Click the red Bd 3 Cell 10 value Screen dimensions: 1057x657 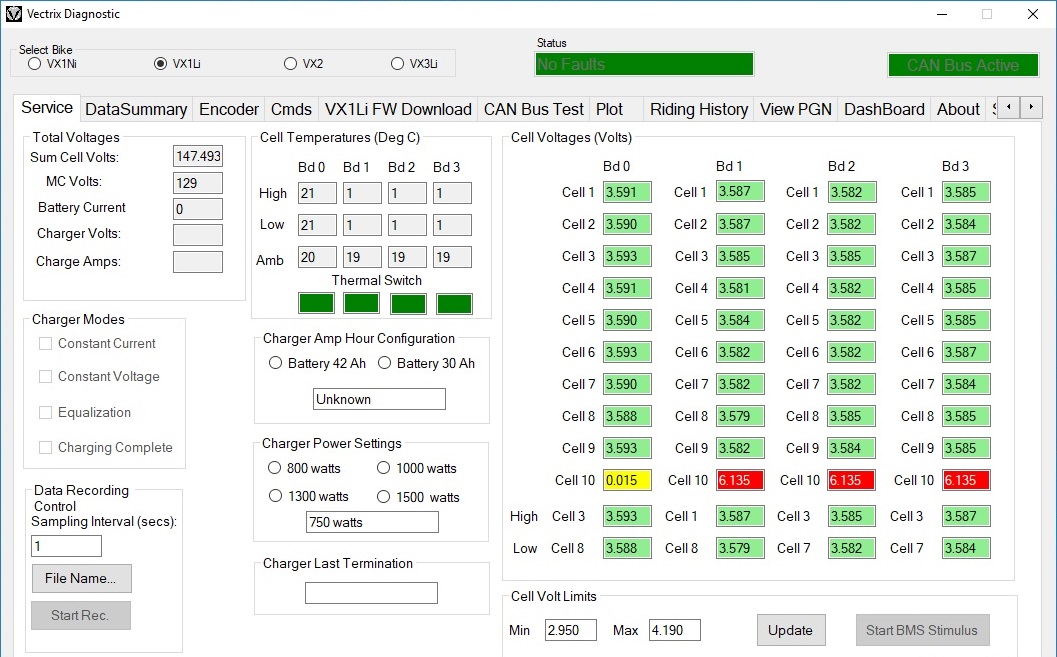(966, 480)
